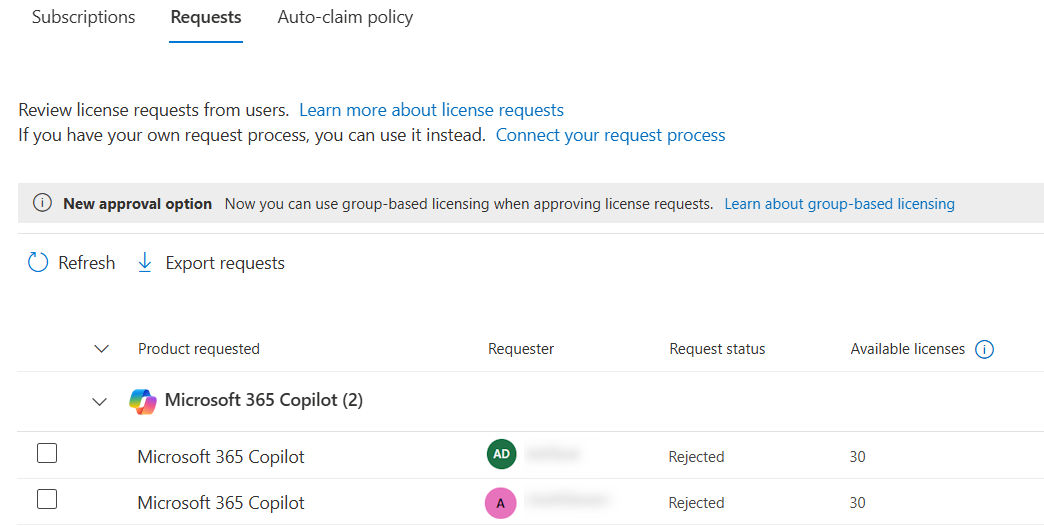Click product name in the pink A requester row
Screen dimensions: 1044x526
coord(221,503)
